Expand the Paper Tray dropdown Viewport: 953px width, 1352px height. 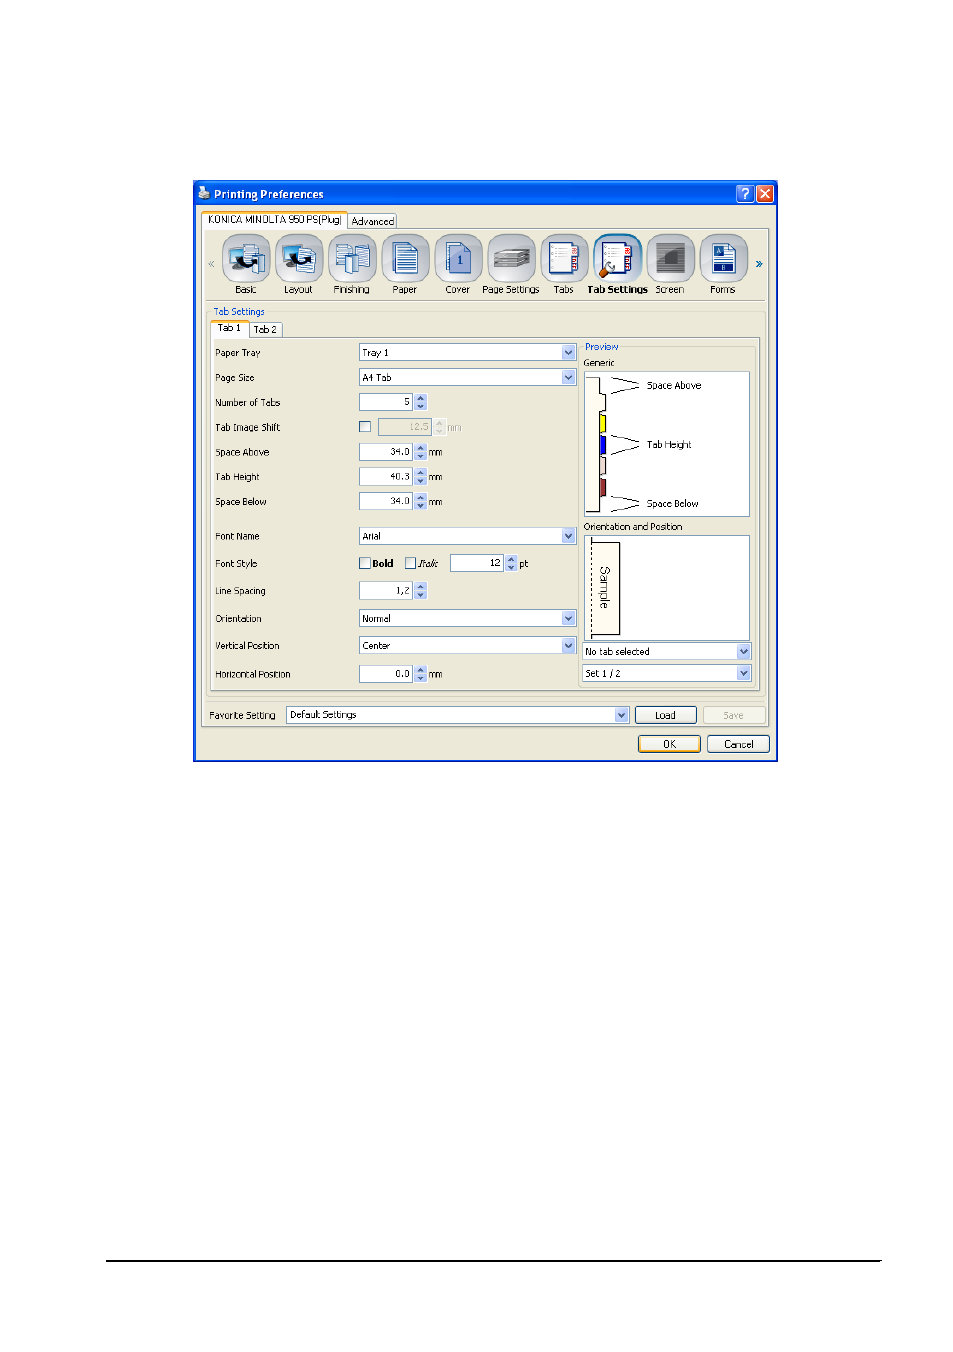click(x=569, y=352)
